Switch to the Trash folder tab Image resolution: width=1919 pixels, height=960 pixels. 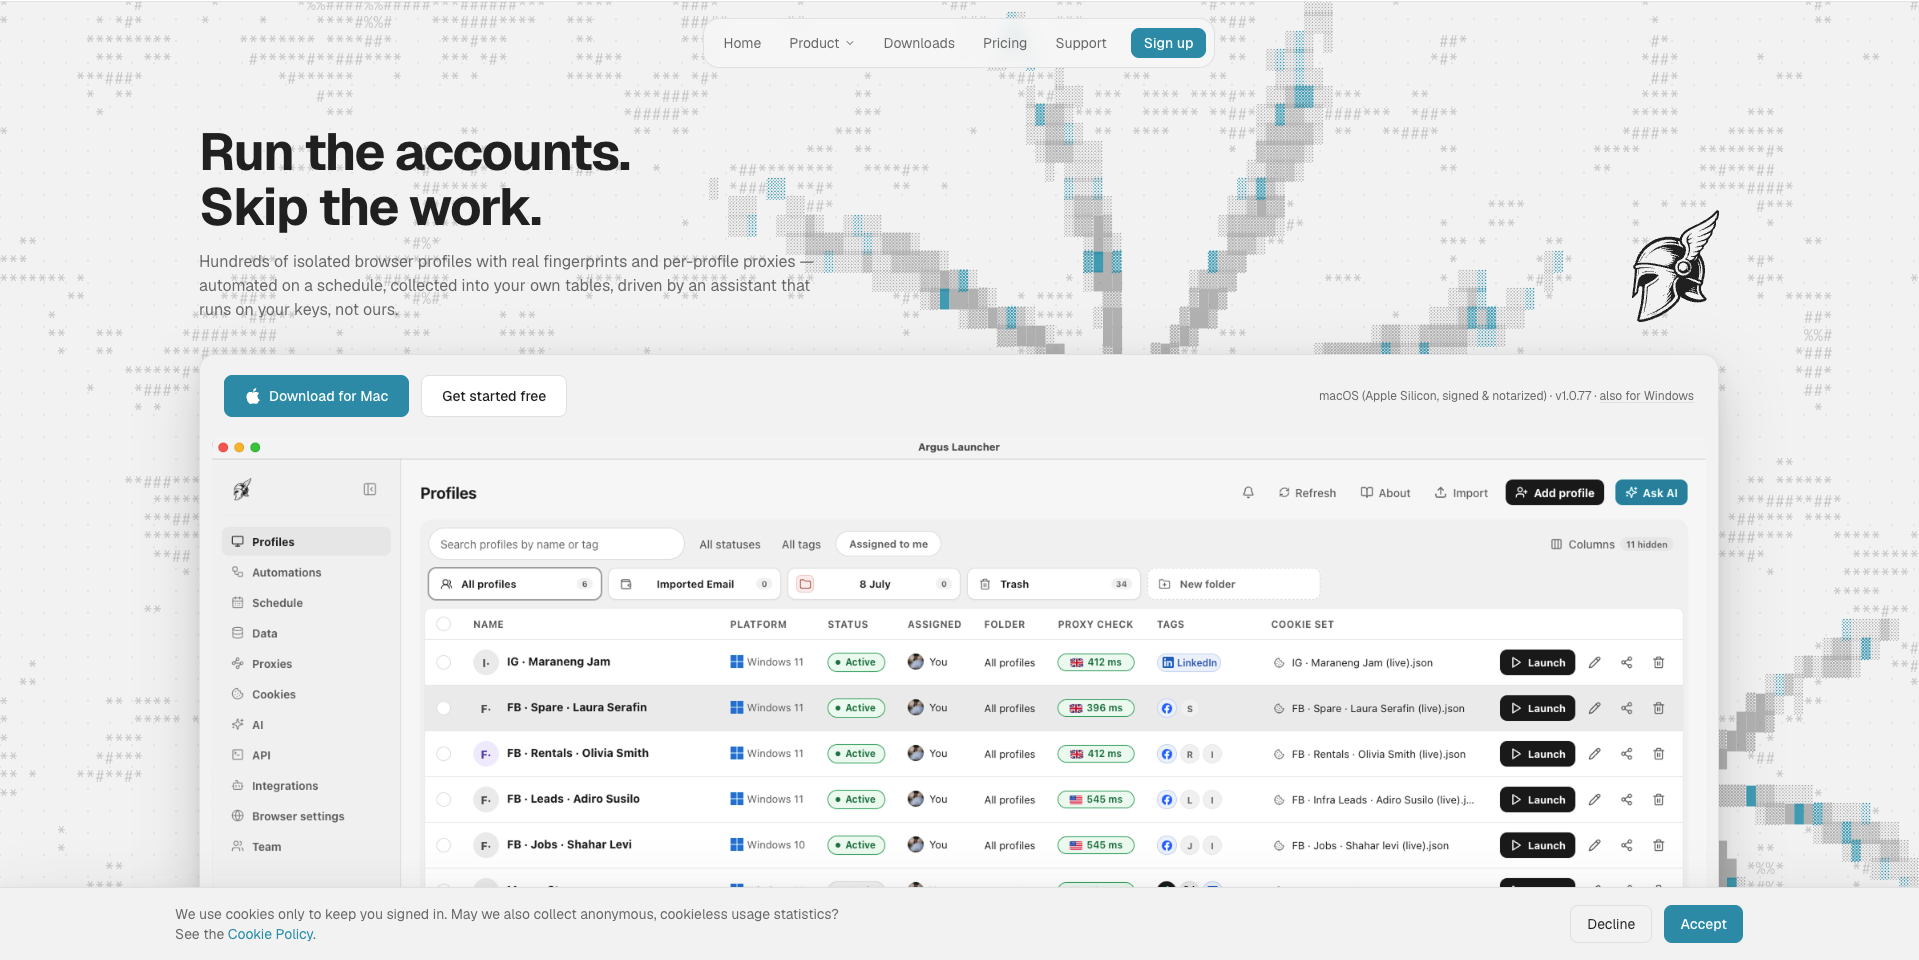[1054, 584]
